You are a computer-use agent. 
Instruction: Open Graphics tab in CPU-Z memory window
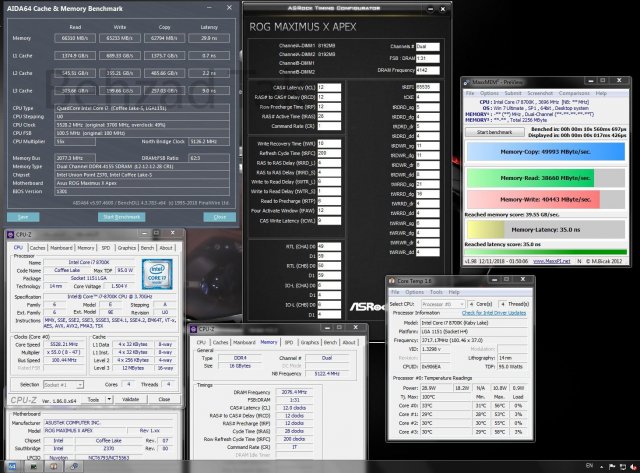point(309,342)
